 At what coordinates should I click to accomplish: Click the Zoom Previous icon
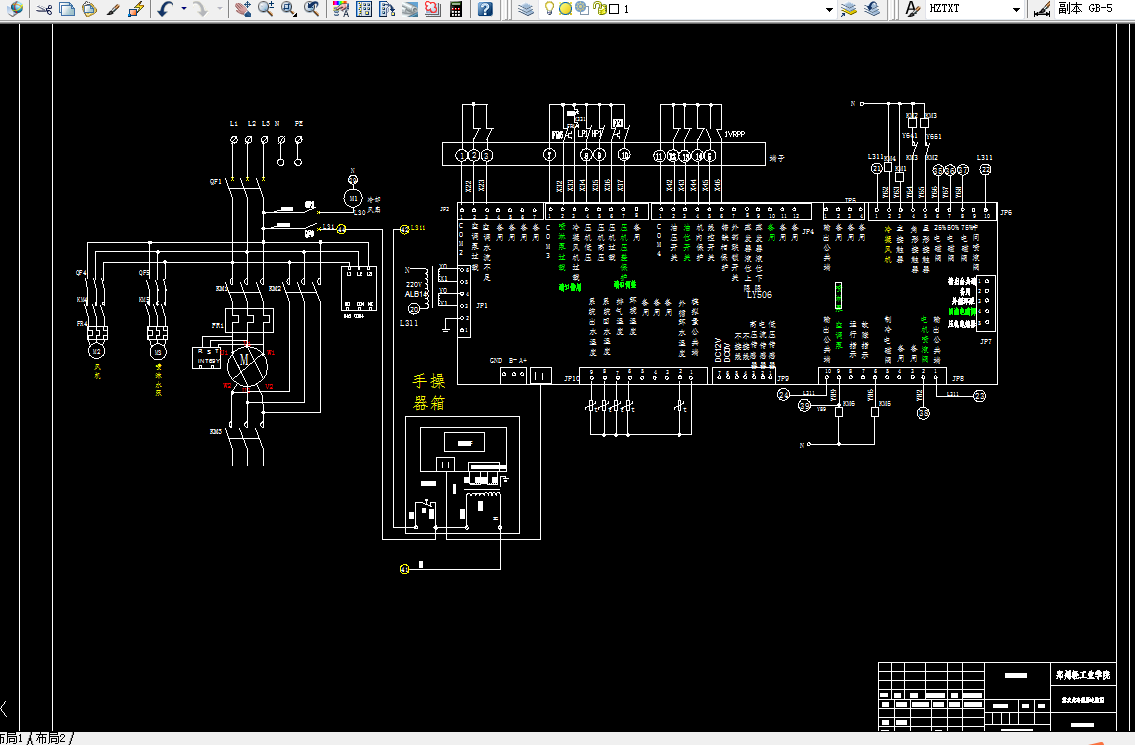pyautogui.click(x=312, y=9)
